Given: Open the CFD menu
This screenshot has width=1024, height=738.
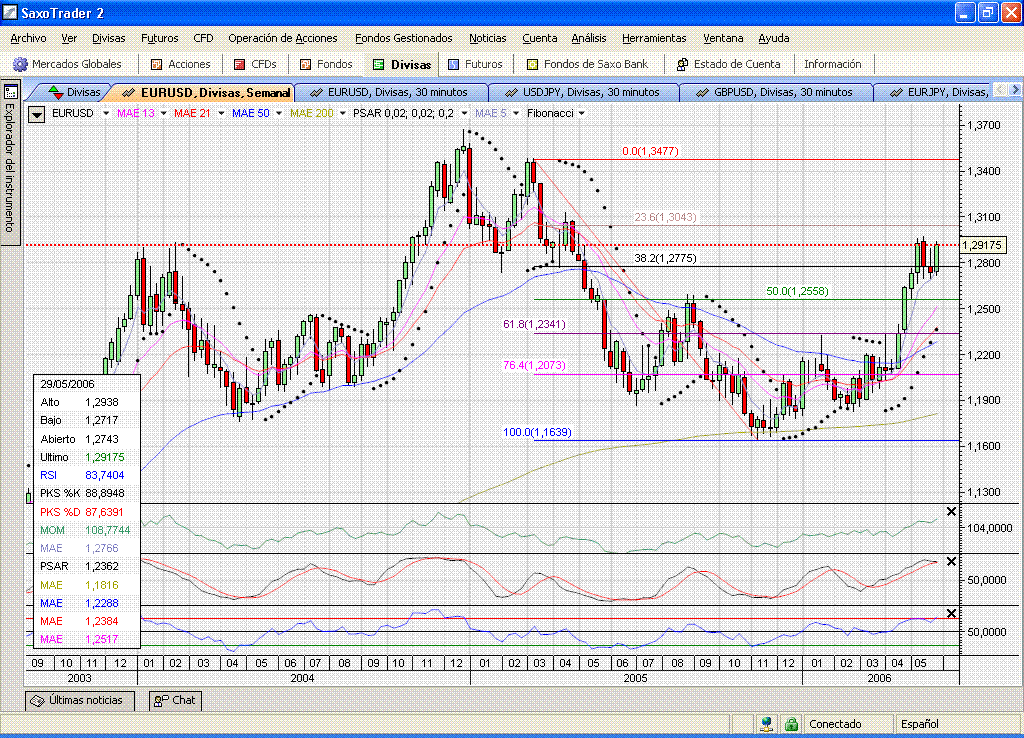Looking at the screenshot, I should (x=203, y=39).
